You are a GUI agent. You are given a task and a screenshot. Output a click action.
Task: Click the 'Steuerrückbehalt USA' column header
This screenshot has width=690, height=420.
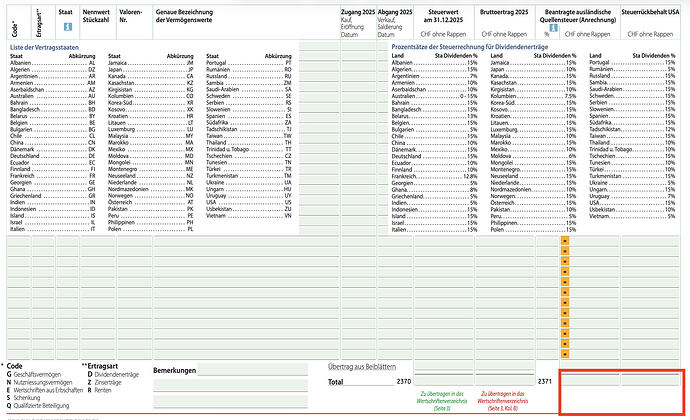650,12
